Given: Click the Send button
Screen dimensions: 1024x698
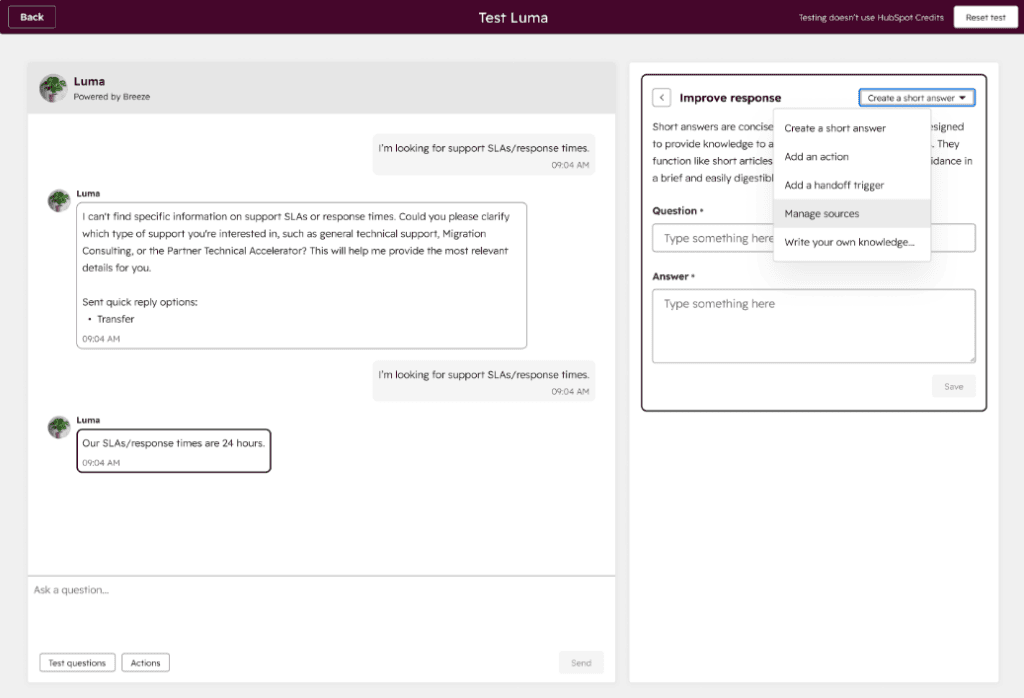Looking at the screenshot, I should point(581,662).
